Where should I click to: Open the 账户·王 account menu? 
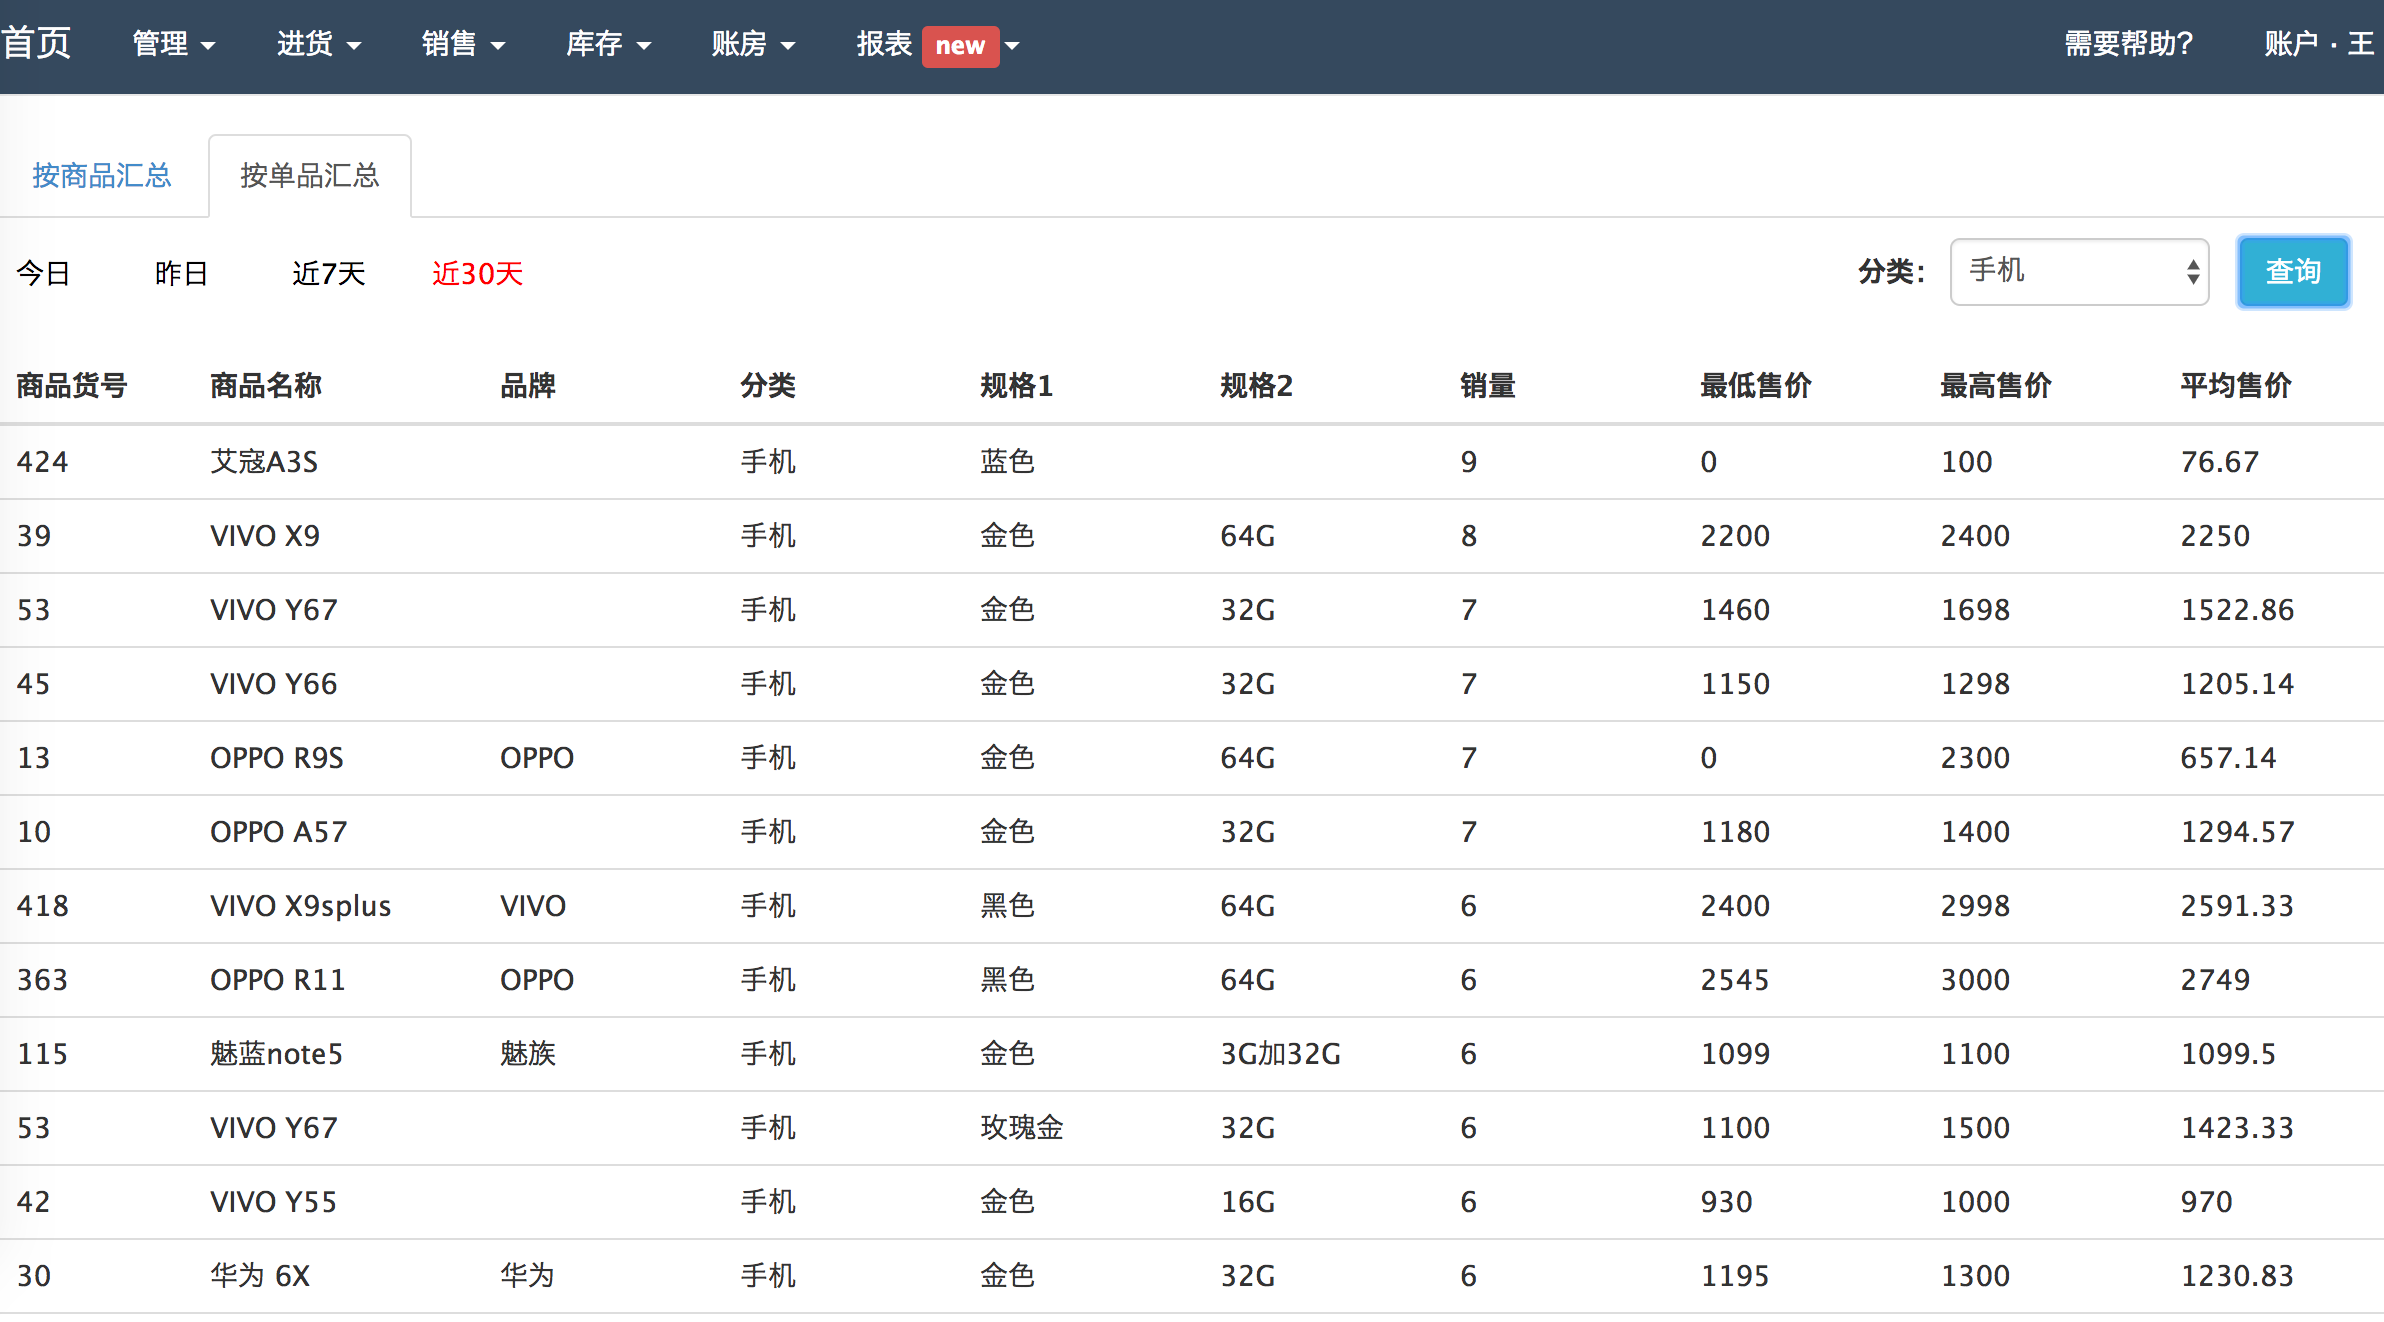tap(2318, 44)
